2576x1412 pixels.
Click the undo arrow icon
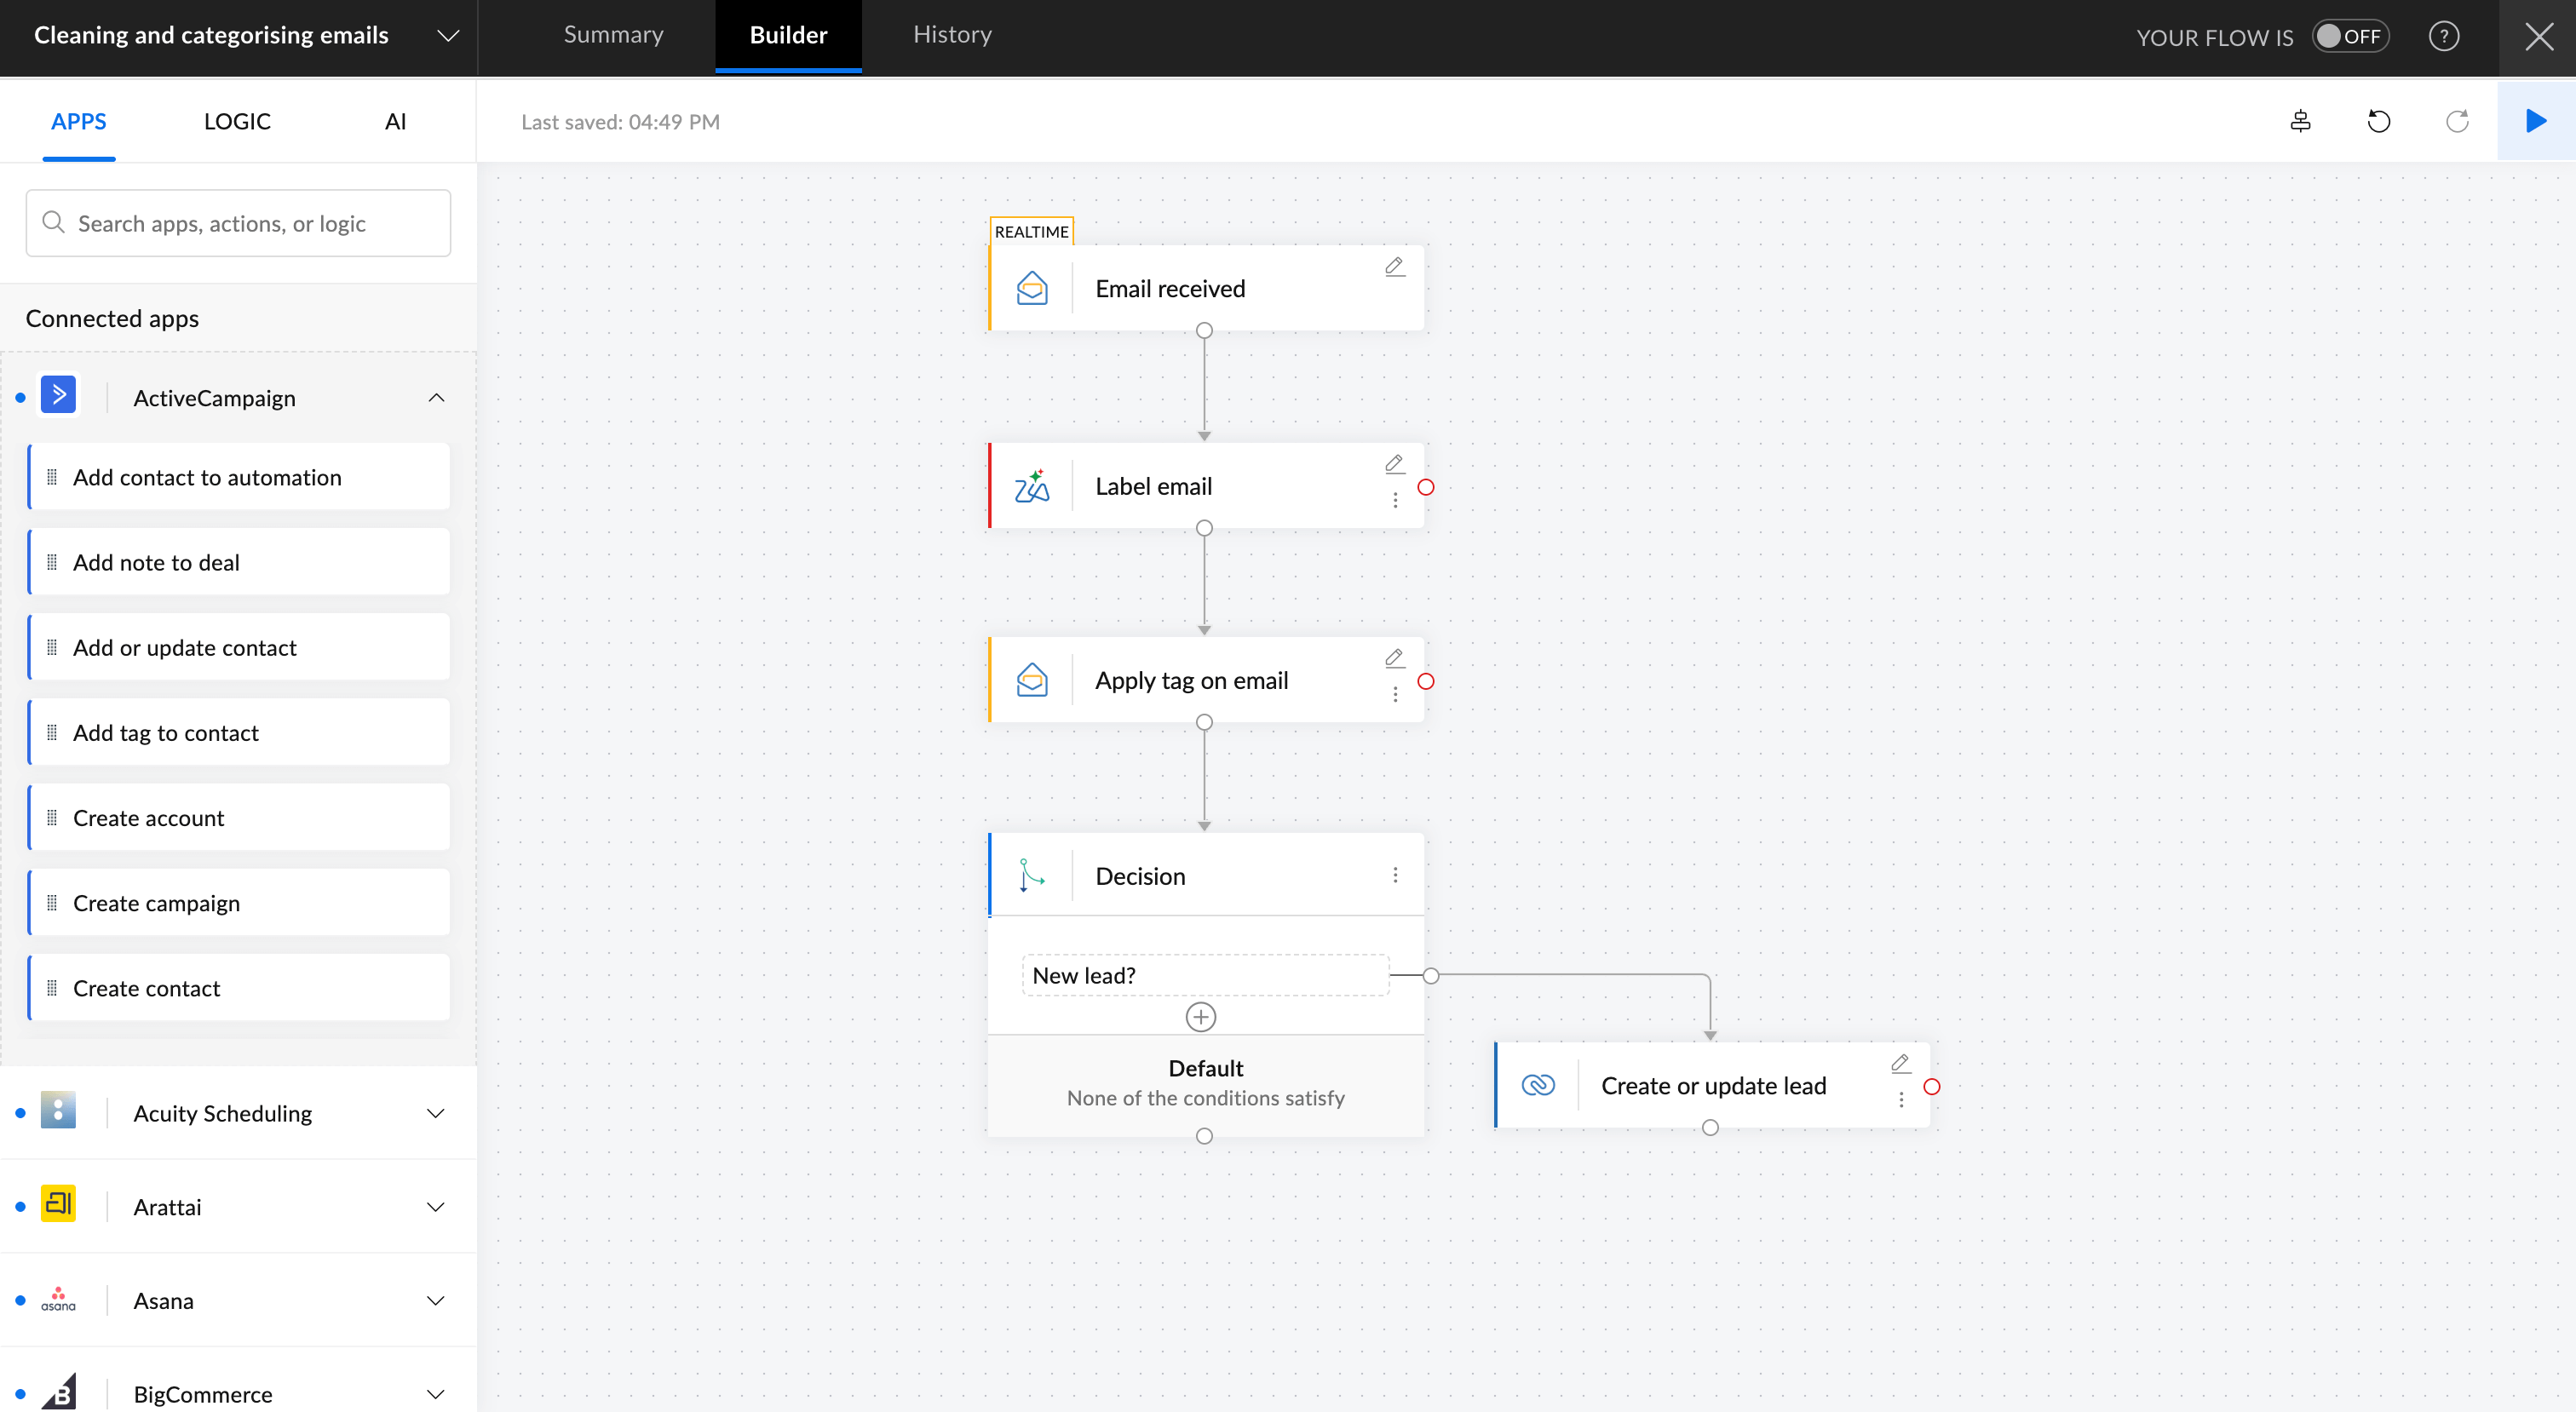2378,121
